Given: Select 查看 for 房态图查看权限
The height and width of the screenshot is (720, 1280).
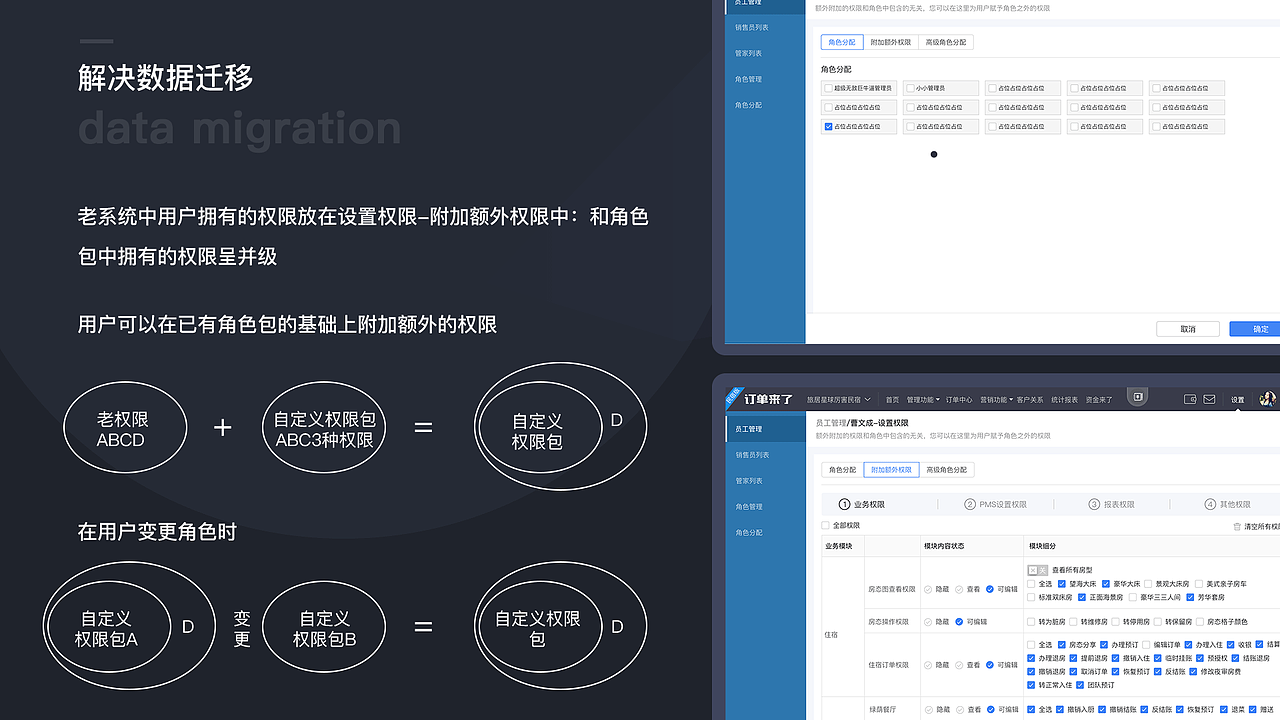Looking at the screenshot, I should pyautogui.click(x=959, y=590).
